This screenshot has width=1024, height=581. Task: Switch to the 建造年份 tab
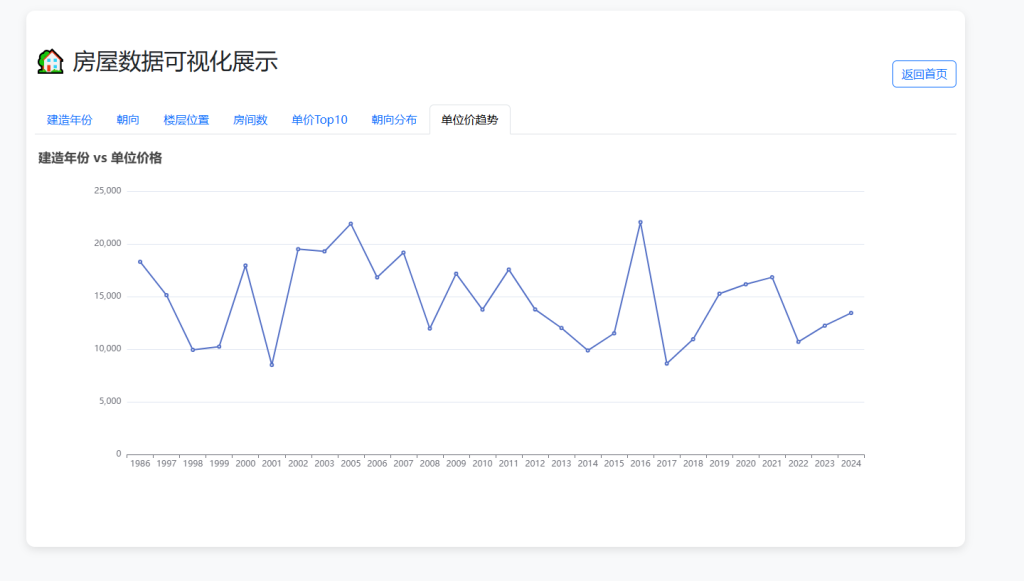pyautogui.click(x=69, y=120)
